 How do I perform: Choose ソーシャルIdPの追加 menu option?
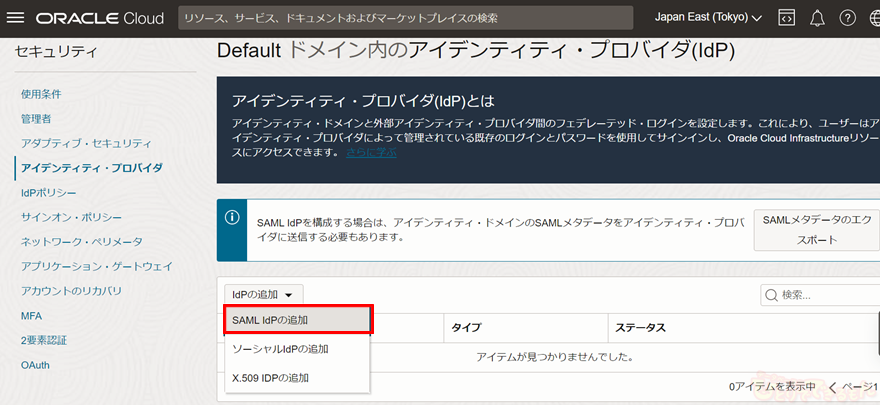tap(280, 349)
